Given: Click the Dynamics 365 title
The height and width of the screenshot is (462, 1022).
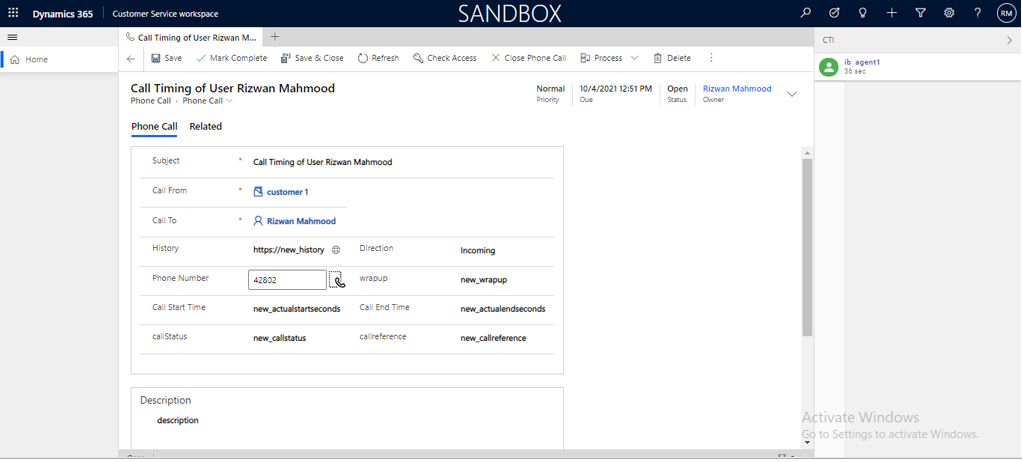Looking at the screenshot, I should point(63,14).
